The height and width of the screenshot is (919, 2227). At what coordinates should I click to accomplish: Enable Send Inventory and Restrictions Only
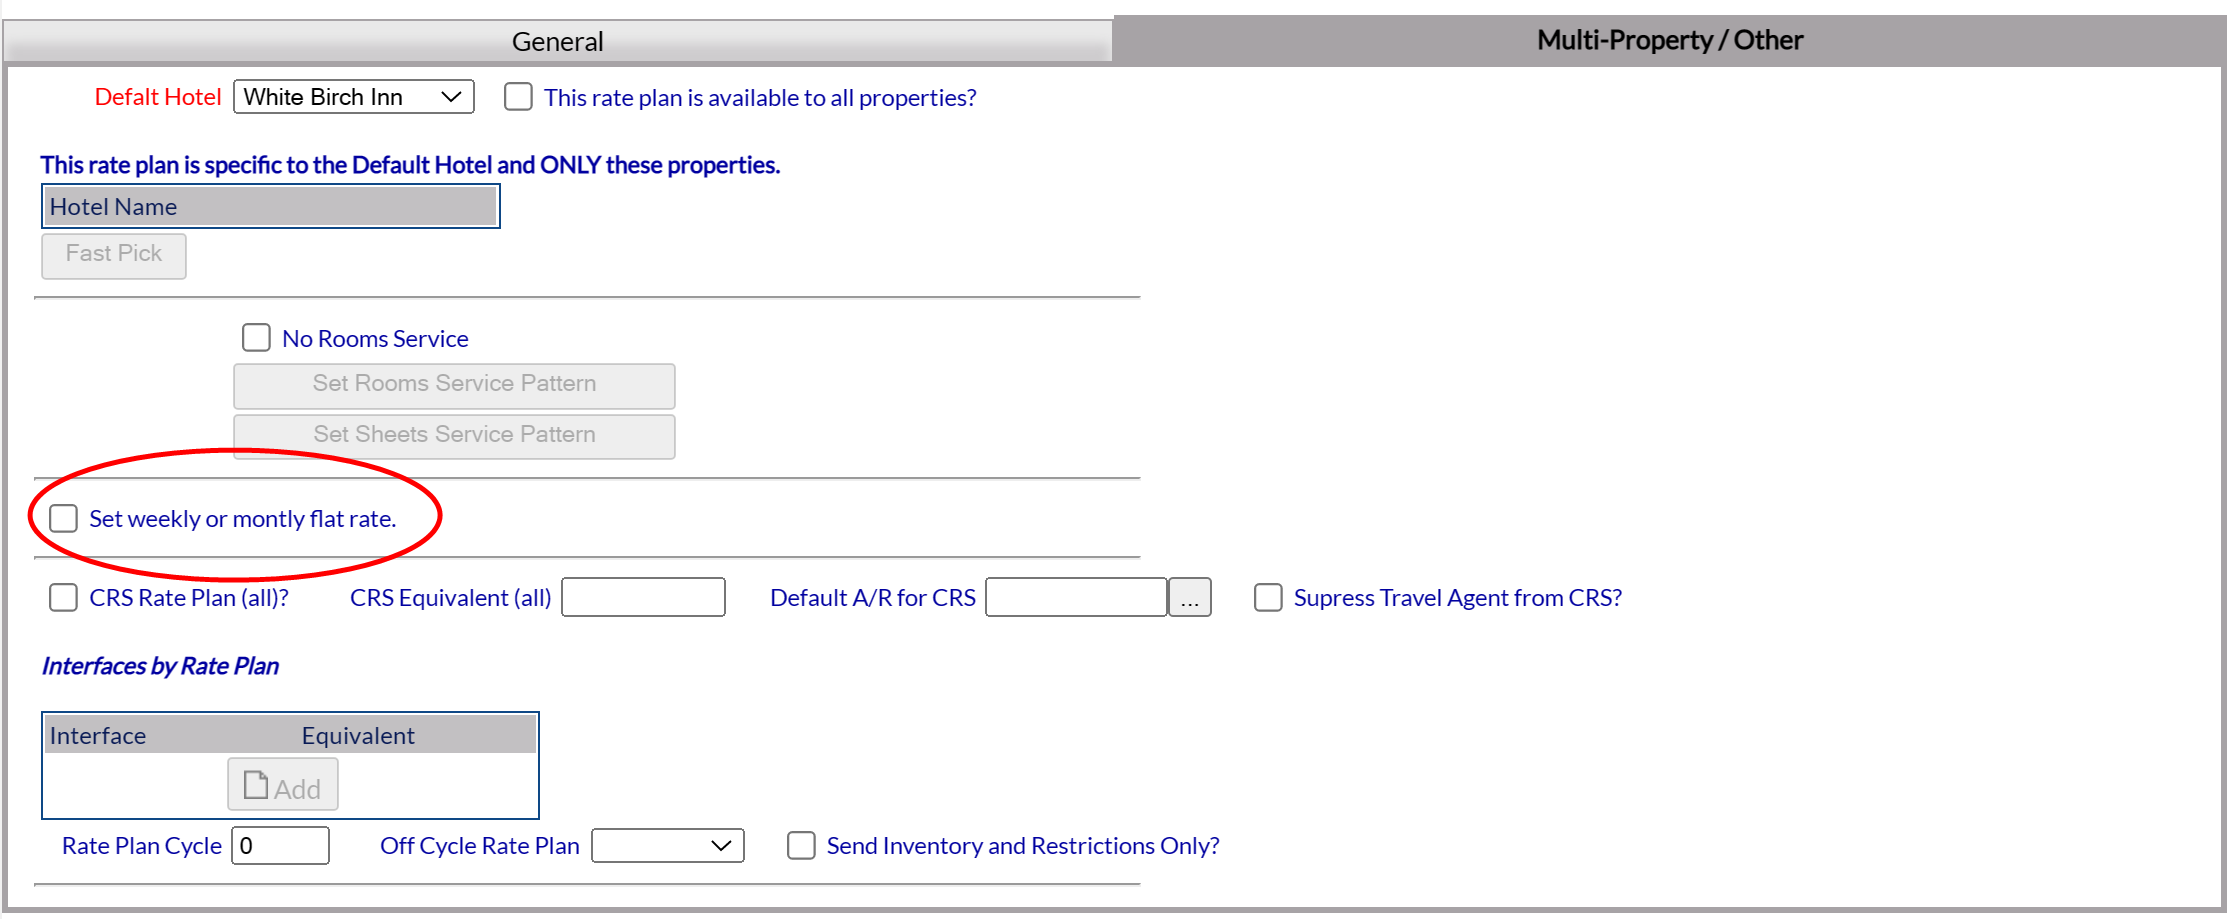point(801,846)
